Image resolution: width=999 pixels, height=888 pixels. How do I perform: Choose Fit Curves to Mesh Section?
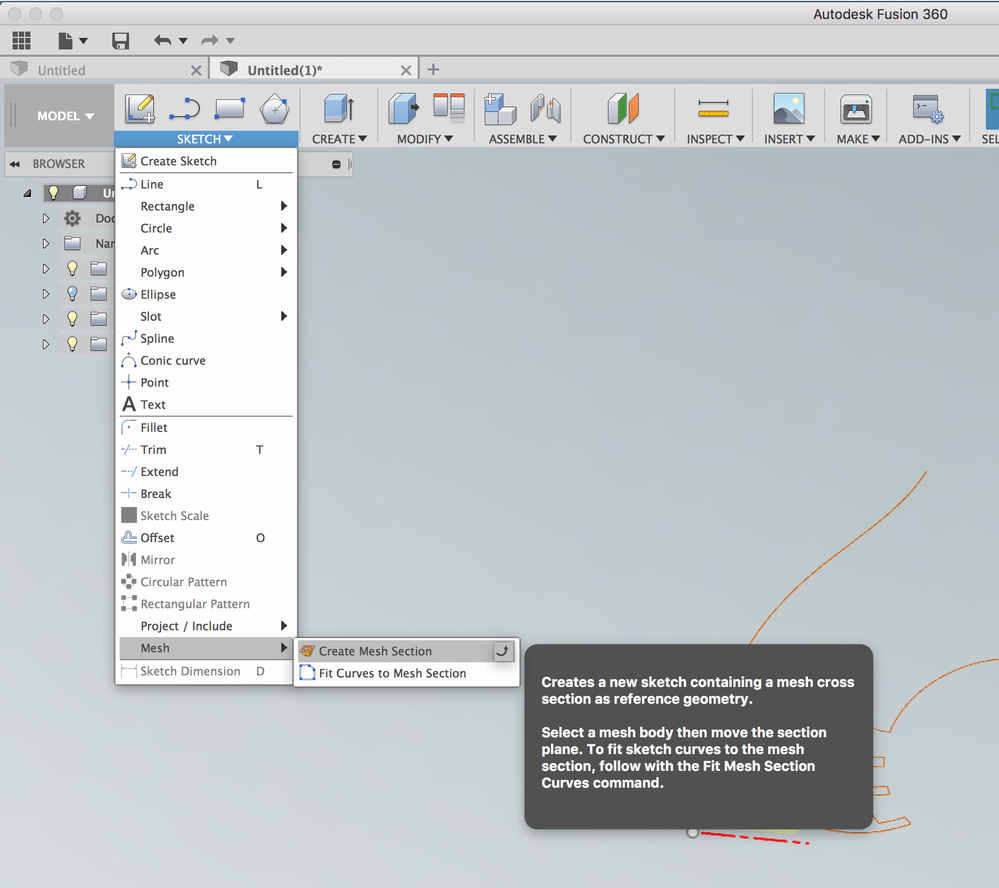406,673
